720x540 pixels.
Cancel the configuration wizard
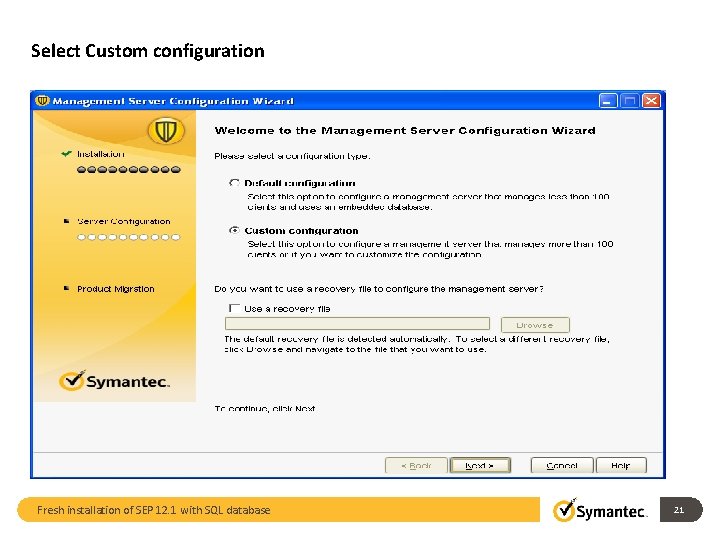(562, 466)
